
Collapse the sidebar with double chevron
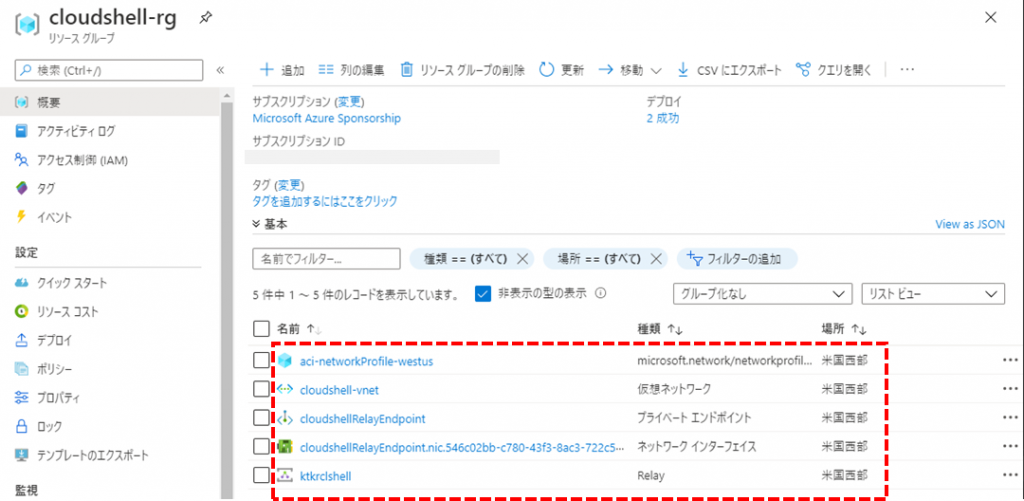[x=220, y=70]
